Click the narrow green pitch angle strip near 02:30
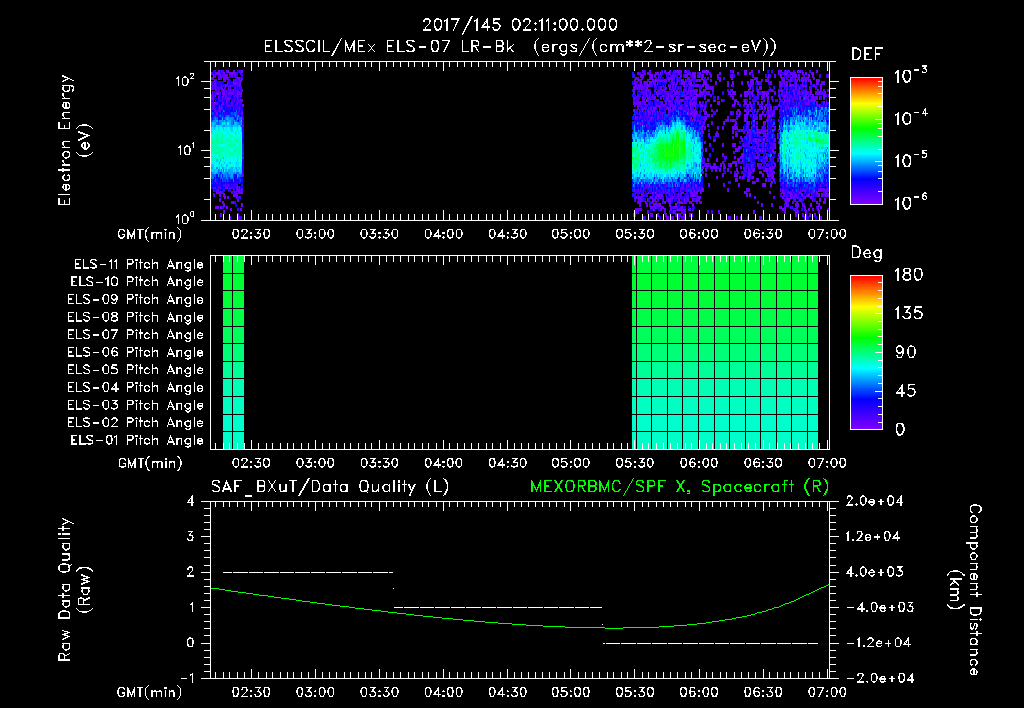 [x=233, y=352]
